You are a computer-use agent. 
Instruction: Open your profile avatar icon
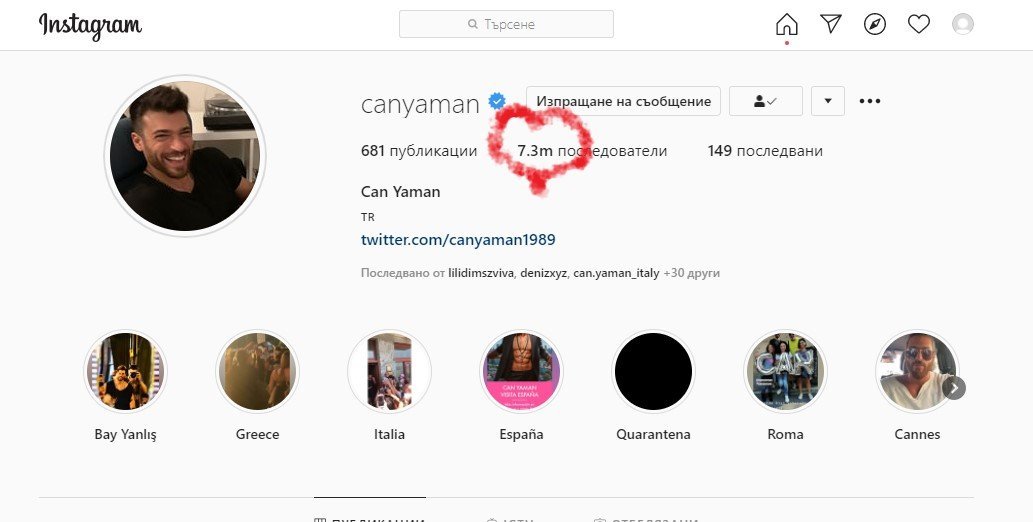(963, 24)
